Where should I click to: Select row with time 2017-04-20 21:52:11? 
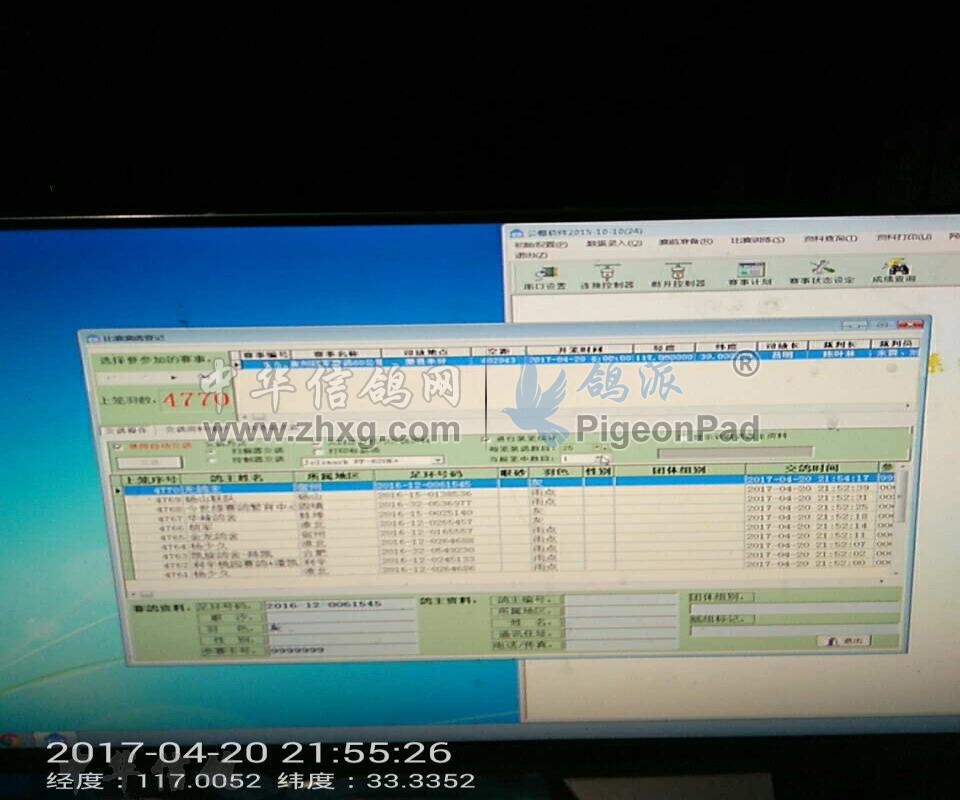pos(509,541)
